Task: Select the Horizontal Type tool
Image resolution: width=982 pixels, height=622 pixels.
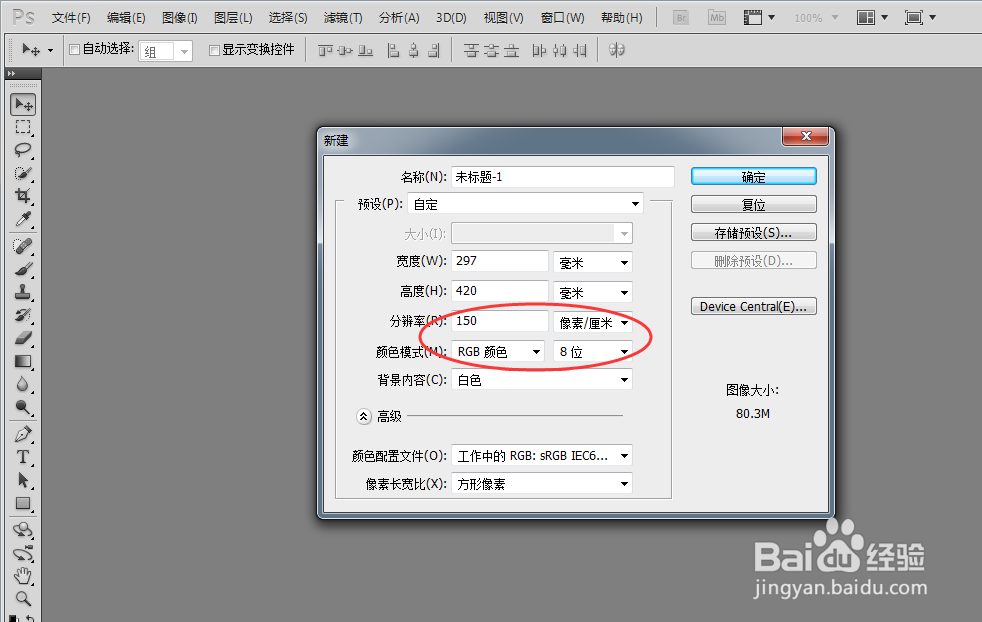Action: point(23,457)
